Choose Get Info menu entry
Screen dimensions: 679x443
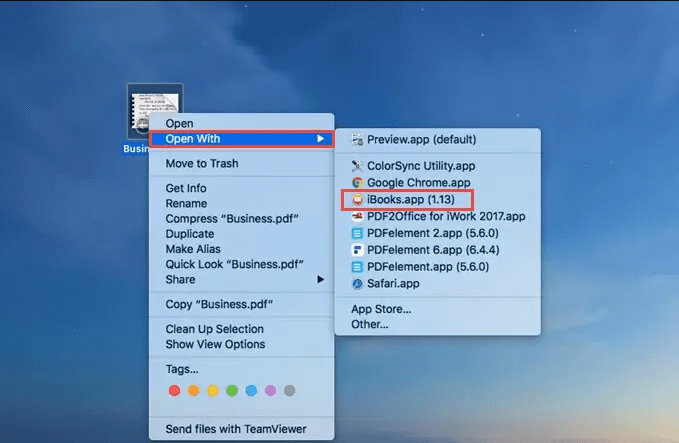pos(186,188)
